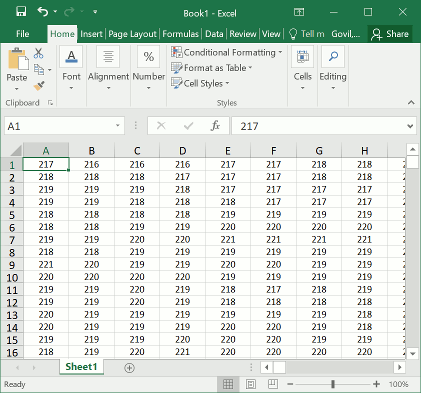Viewport: 421px width, 393px height.
Task: Click the Copy icon in Clipboard group
Action: coord(39,69)
